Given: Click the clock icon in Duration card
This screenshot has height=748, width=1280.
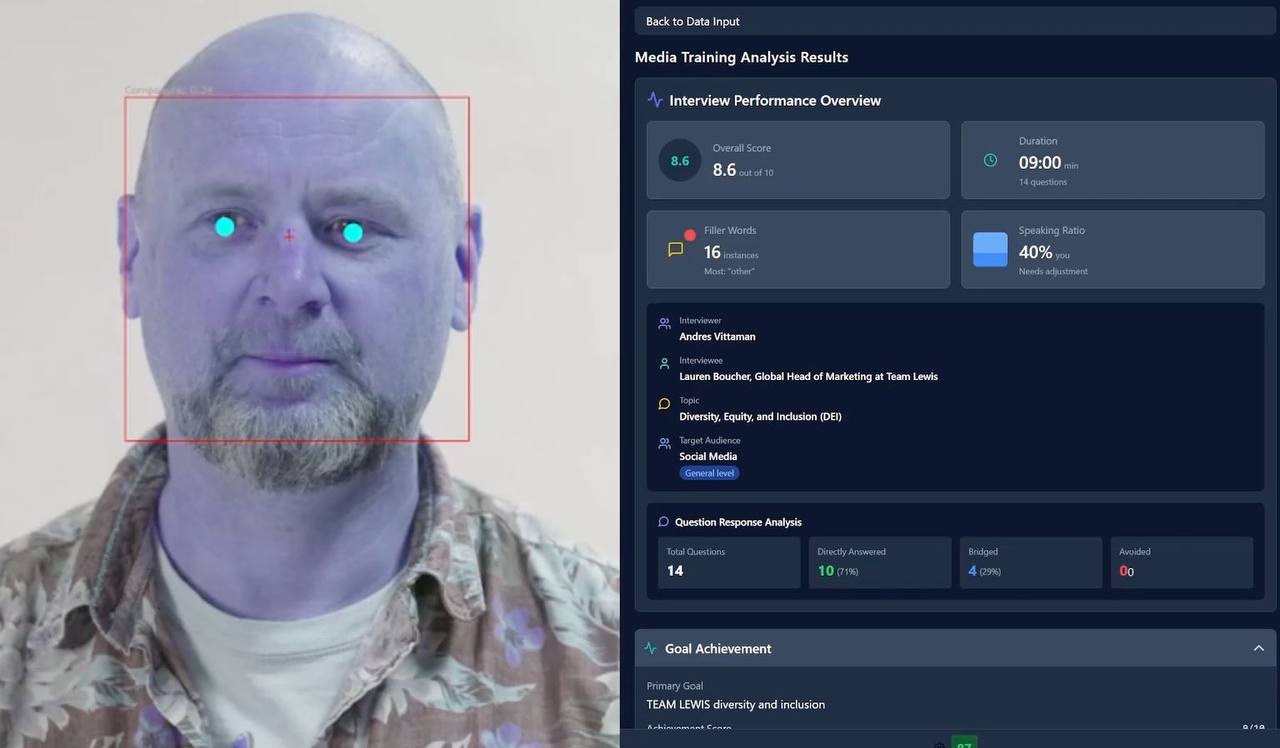Looking at the screenshot, I should point(990,160).
